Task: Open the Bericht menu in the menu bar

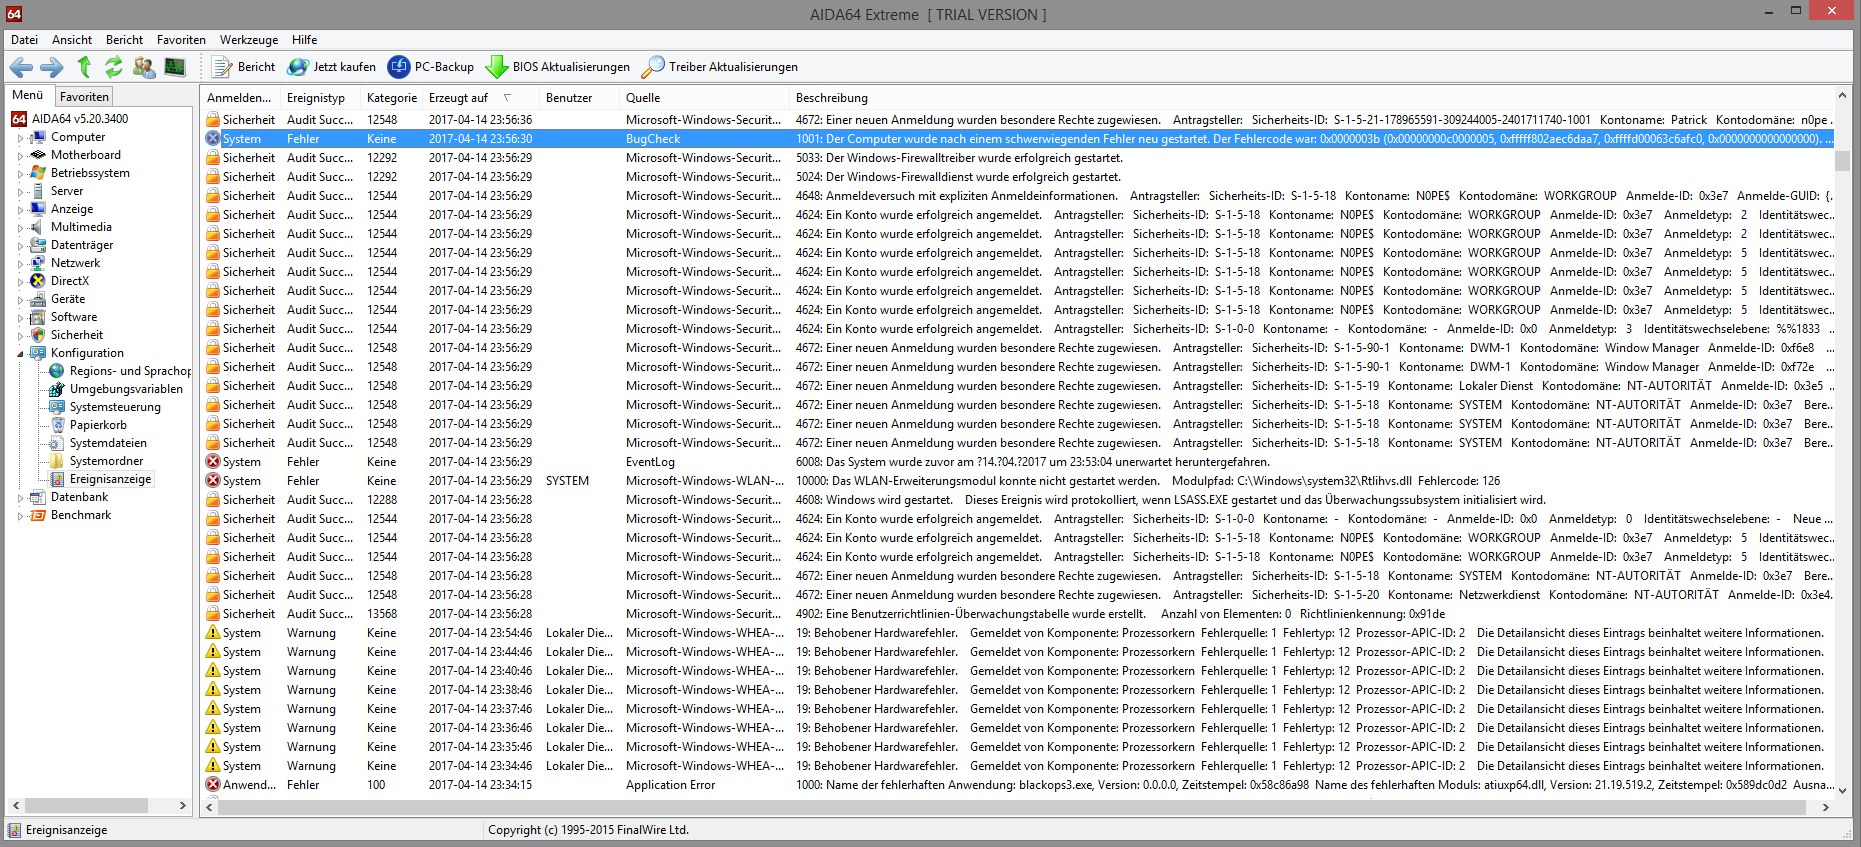Action: click(124, 40)
